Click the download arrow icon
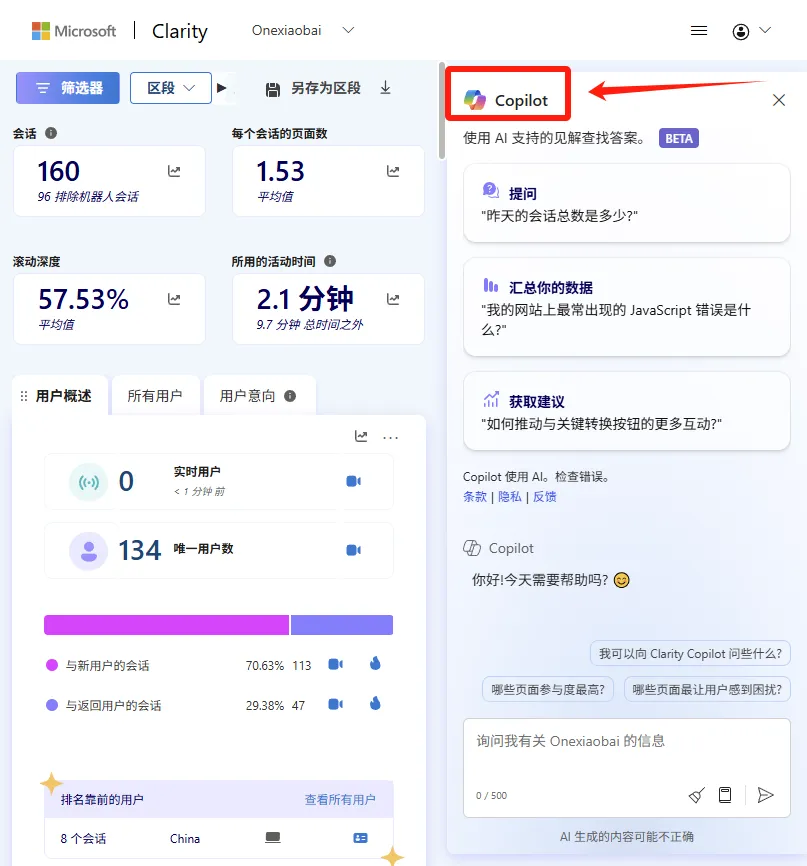Screen dimensions: 807x866 (386, 88)
